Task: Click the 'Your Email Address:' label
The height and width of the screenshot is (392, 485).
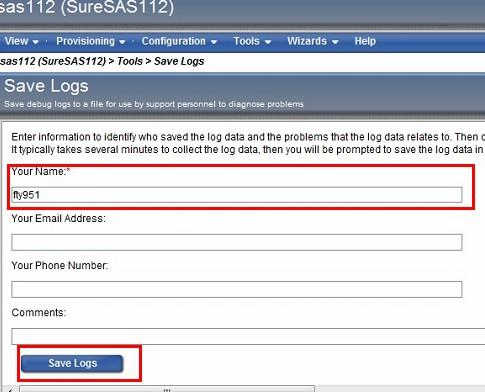Action: coord(59,219)
